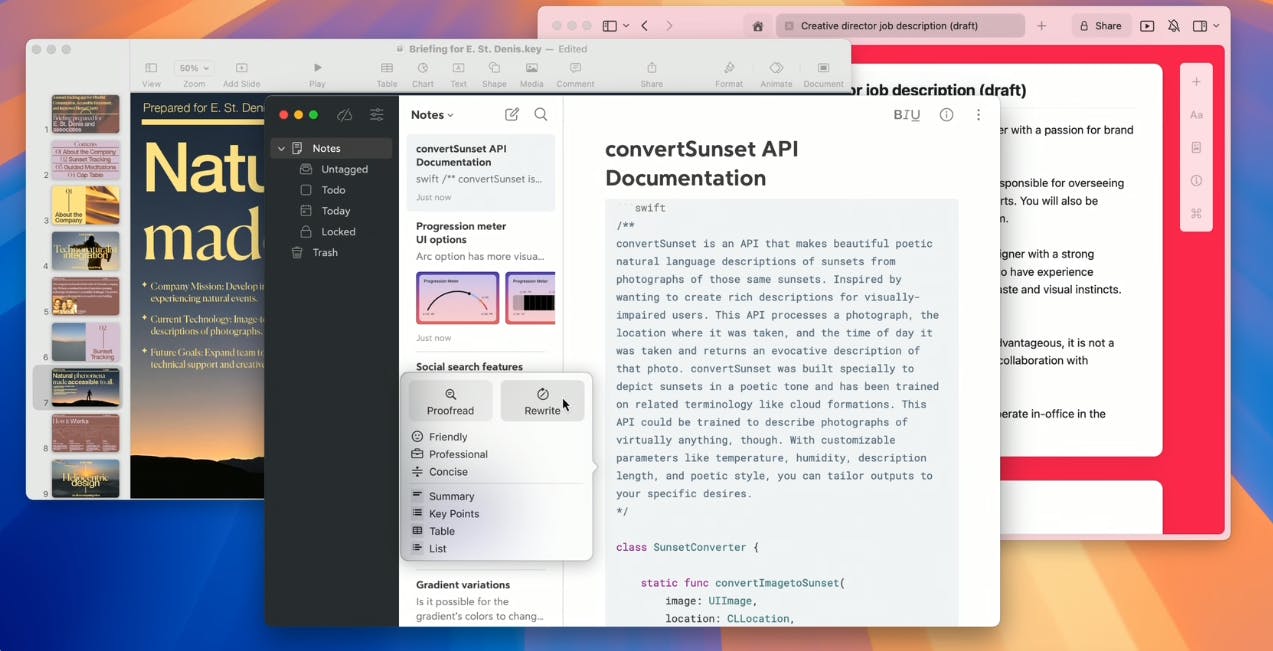Click Share in the Keynote toolbar

tap(651, 74)
